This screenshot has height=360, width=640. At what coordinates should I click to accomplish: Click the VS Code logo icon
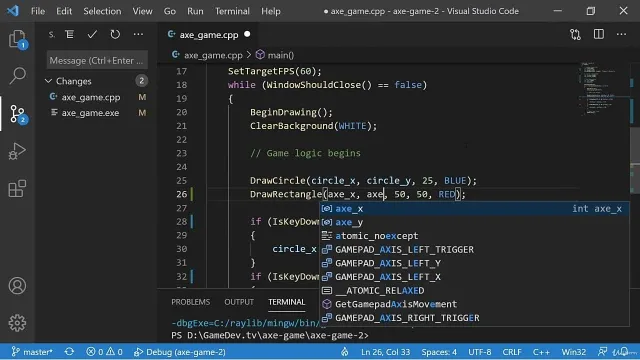click(13, 11)
